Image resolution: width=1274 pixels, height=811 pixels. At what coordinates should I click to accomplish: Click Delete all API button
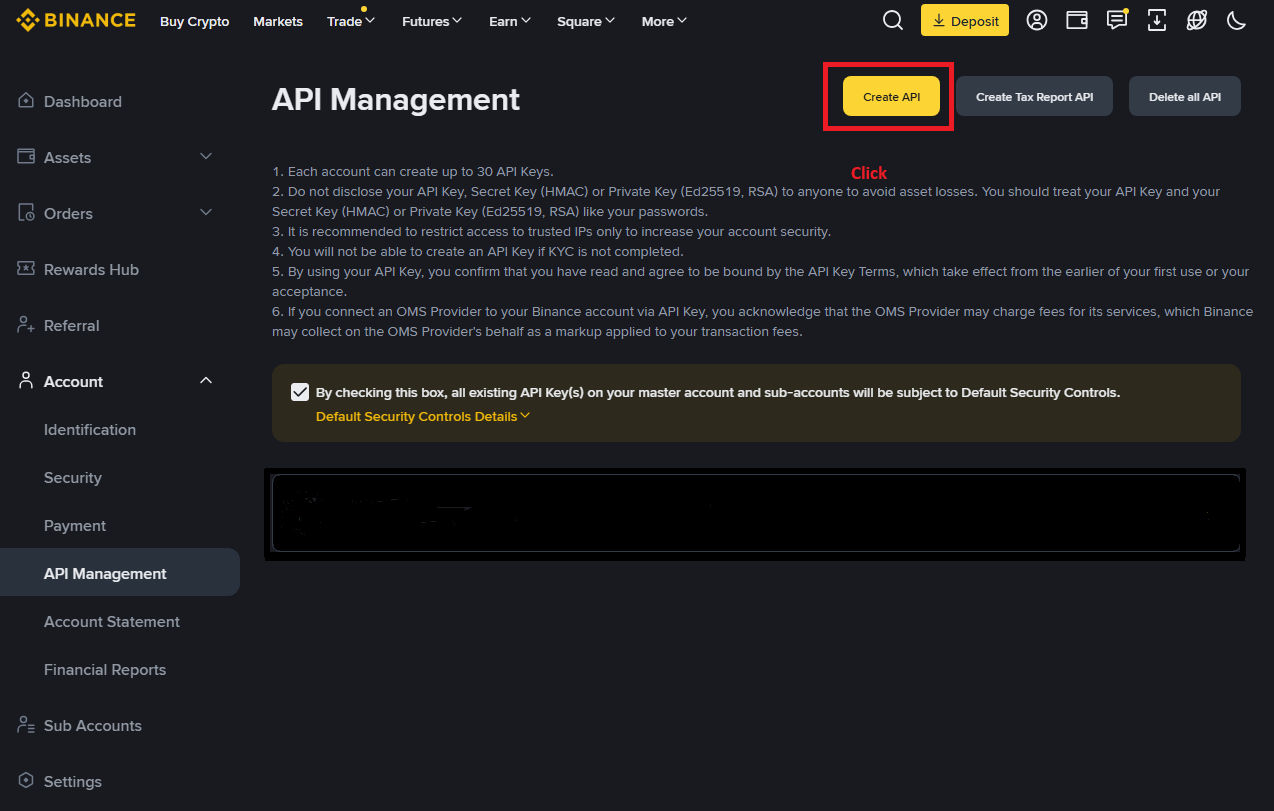pyautogui.click(x=1185, y=96)
